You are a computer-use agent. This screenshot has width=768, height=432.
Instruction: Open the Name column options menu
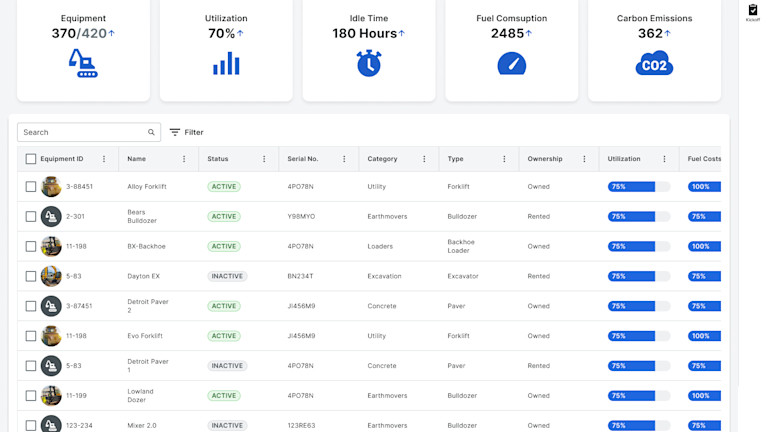[184, 159]
